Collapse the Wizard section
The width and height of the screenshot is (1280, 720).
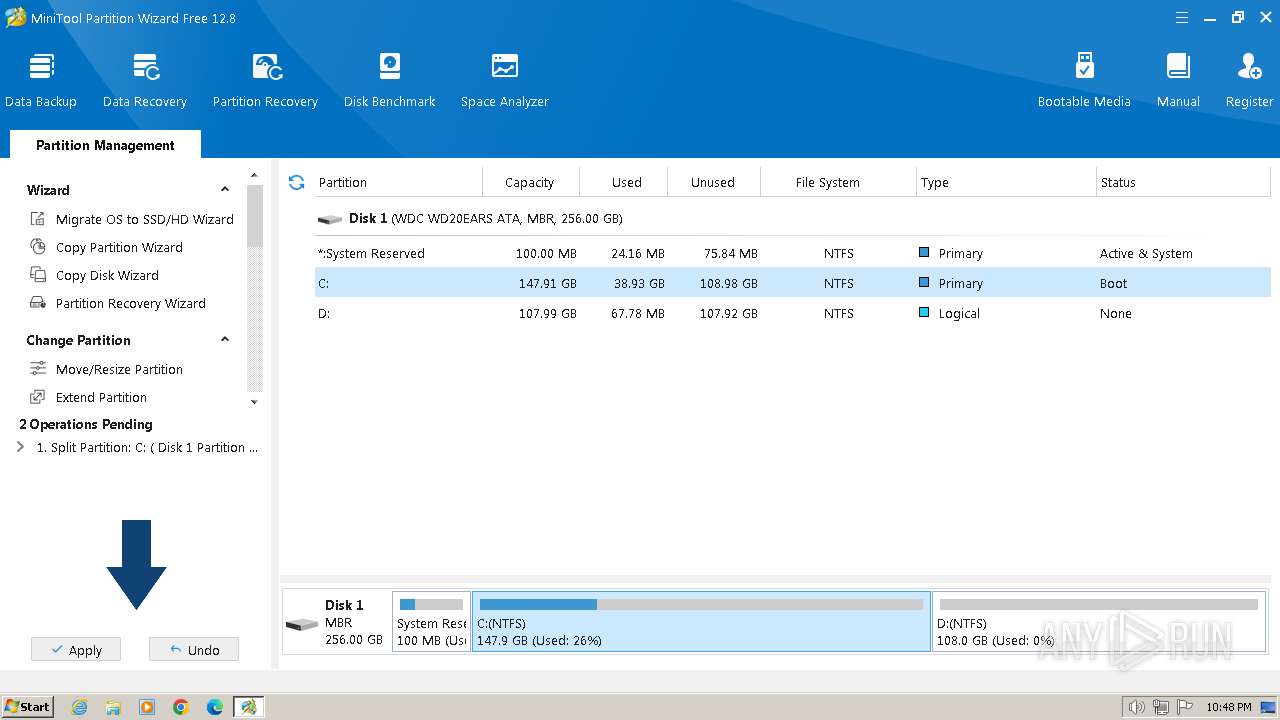[225, 190]
